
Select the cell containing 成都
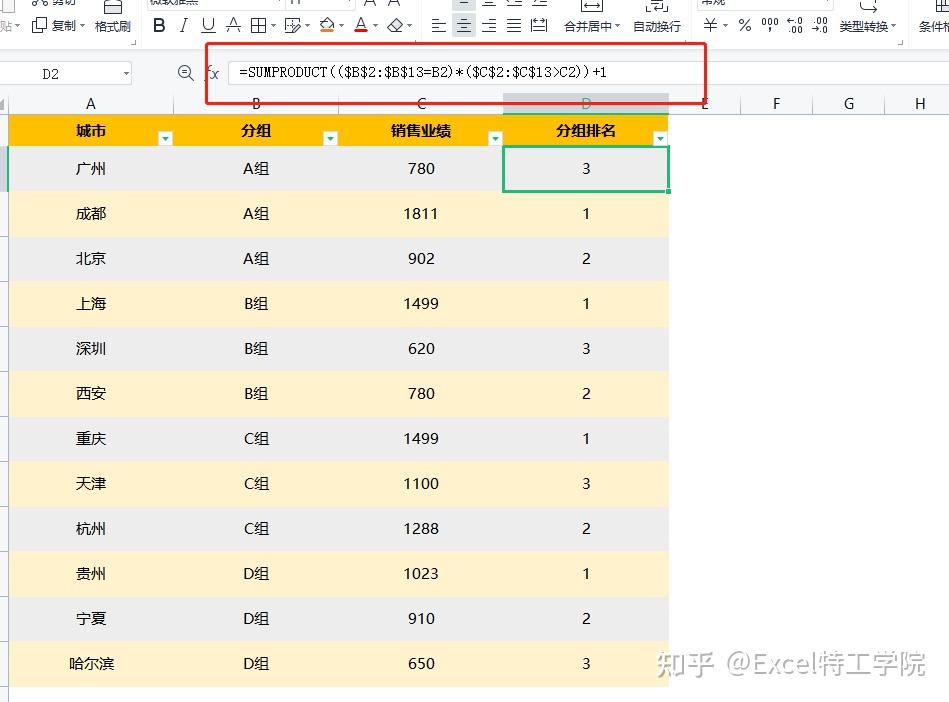[x=91, y=214]
